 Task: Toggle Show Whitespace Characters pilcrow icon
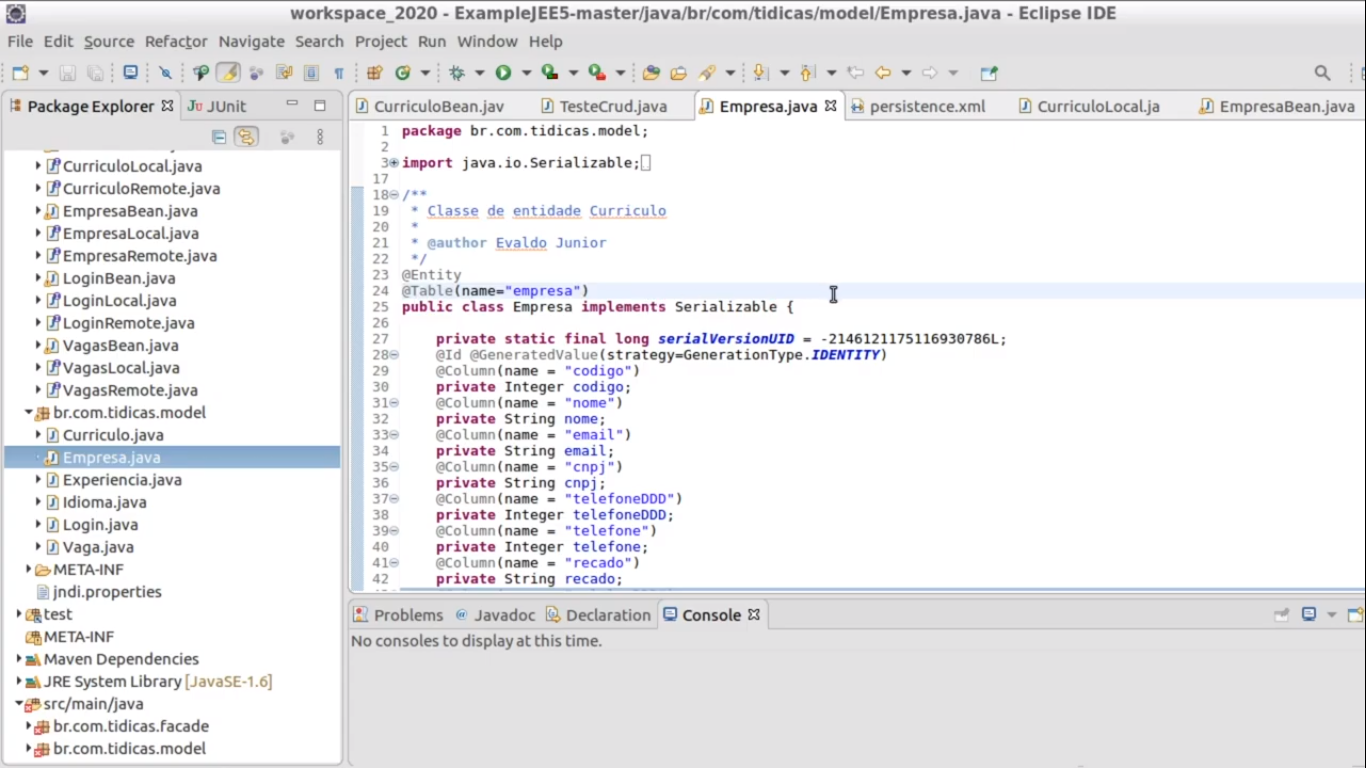pos(339,73)
